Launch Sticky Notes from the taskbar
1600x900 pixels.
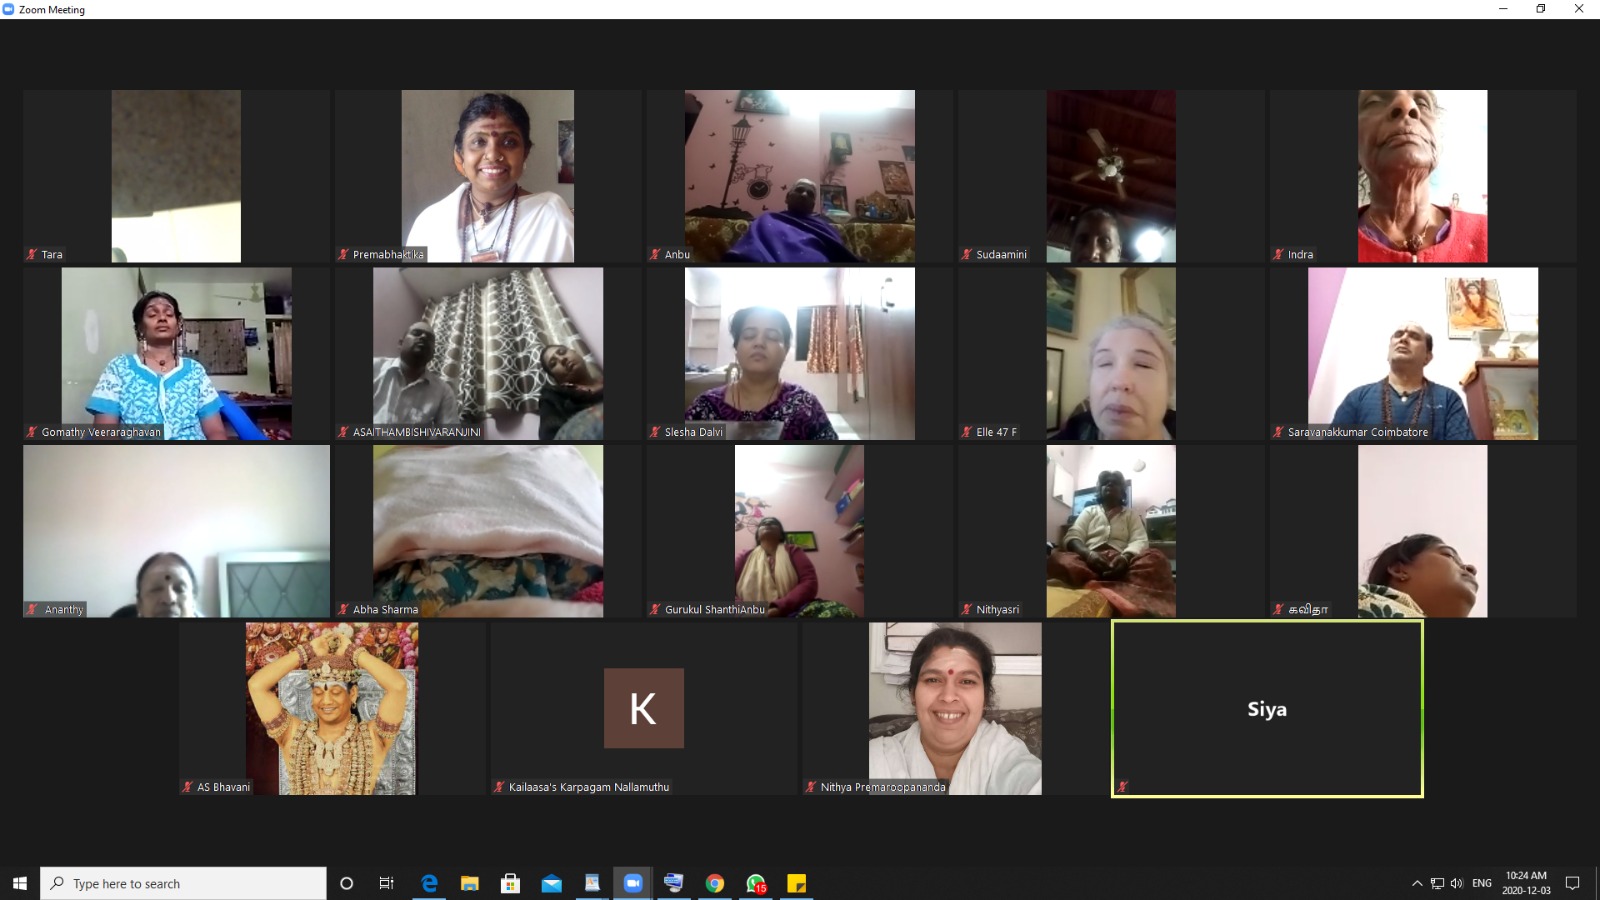[797, 883]
